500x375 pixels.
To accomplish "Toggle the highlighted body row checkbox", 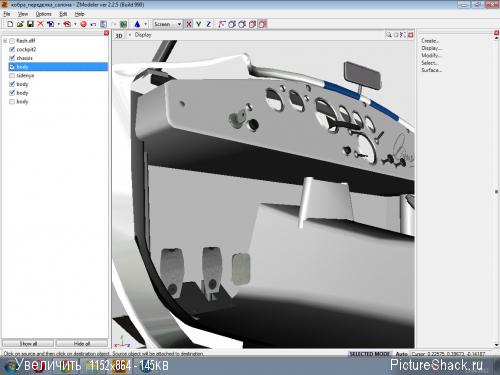I will [x=12, y=67].
